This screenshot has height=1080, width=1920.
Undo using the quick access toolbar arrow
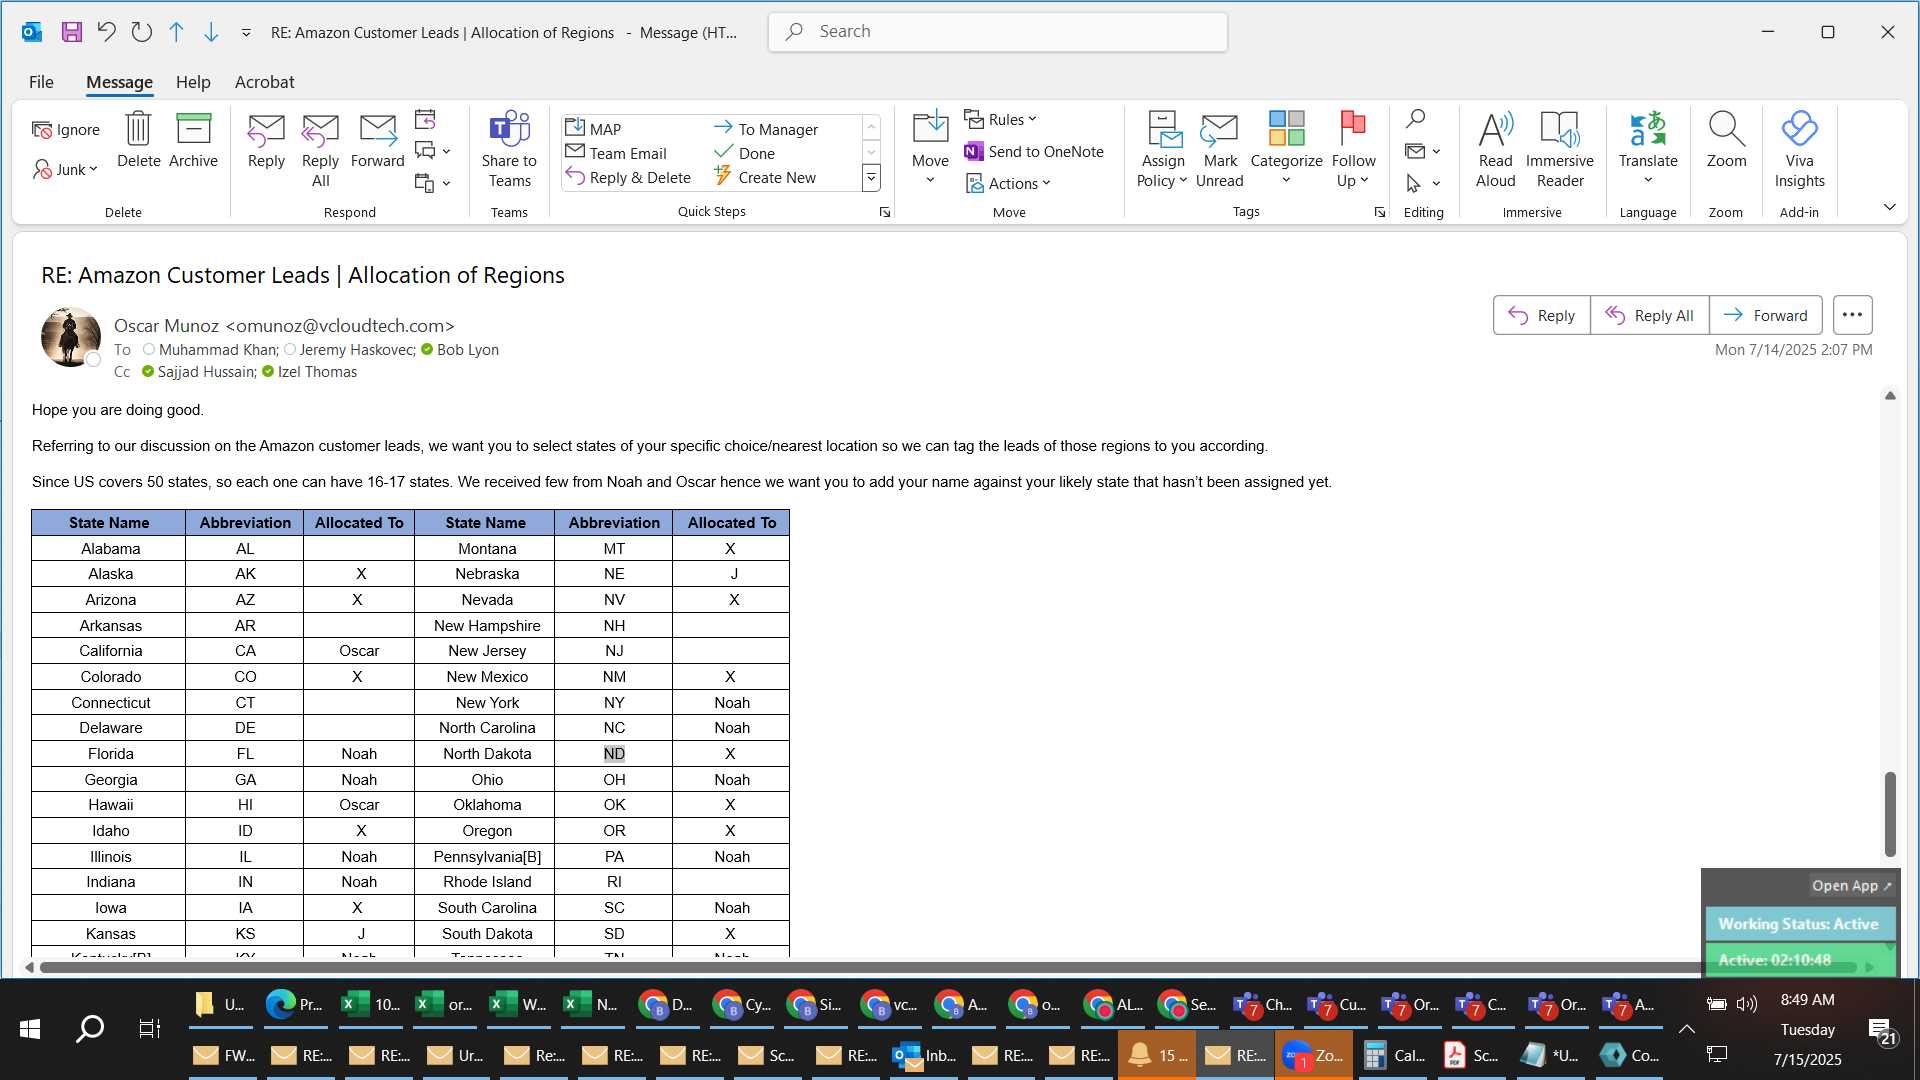pyautogui.click(x=106, y=32)
